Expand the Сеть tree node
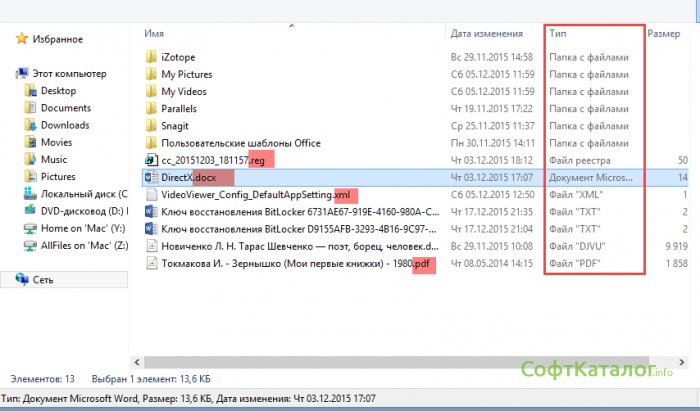 pos(8,280)
